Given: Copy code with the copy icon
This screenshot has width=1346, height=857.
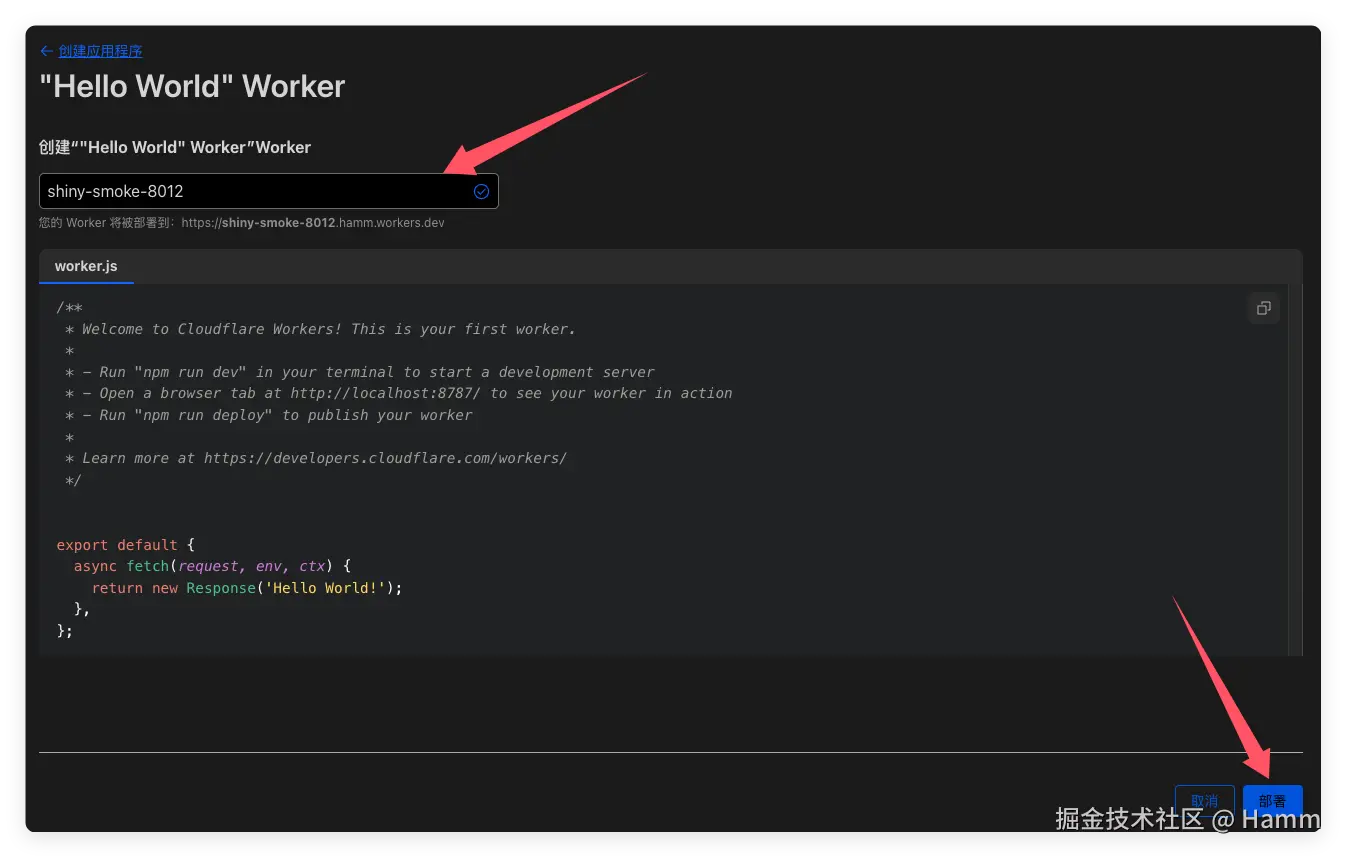Looking at the screenshot, I should coord(1264,308).
